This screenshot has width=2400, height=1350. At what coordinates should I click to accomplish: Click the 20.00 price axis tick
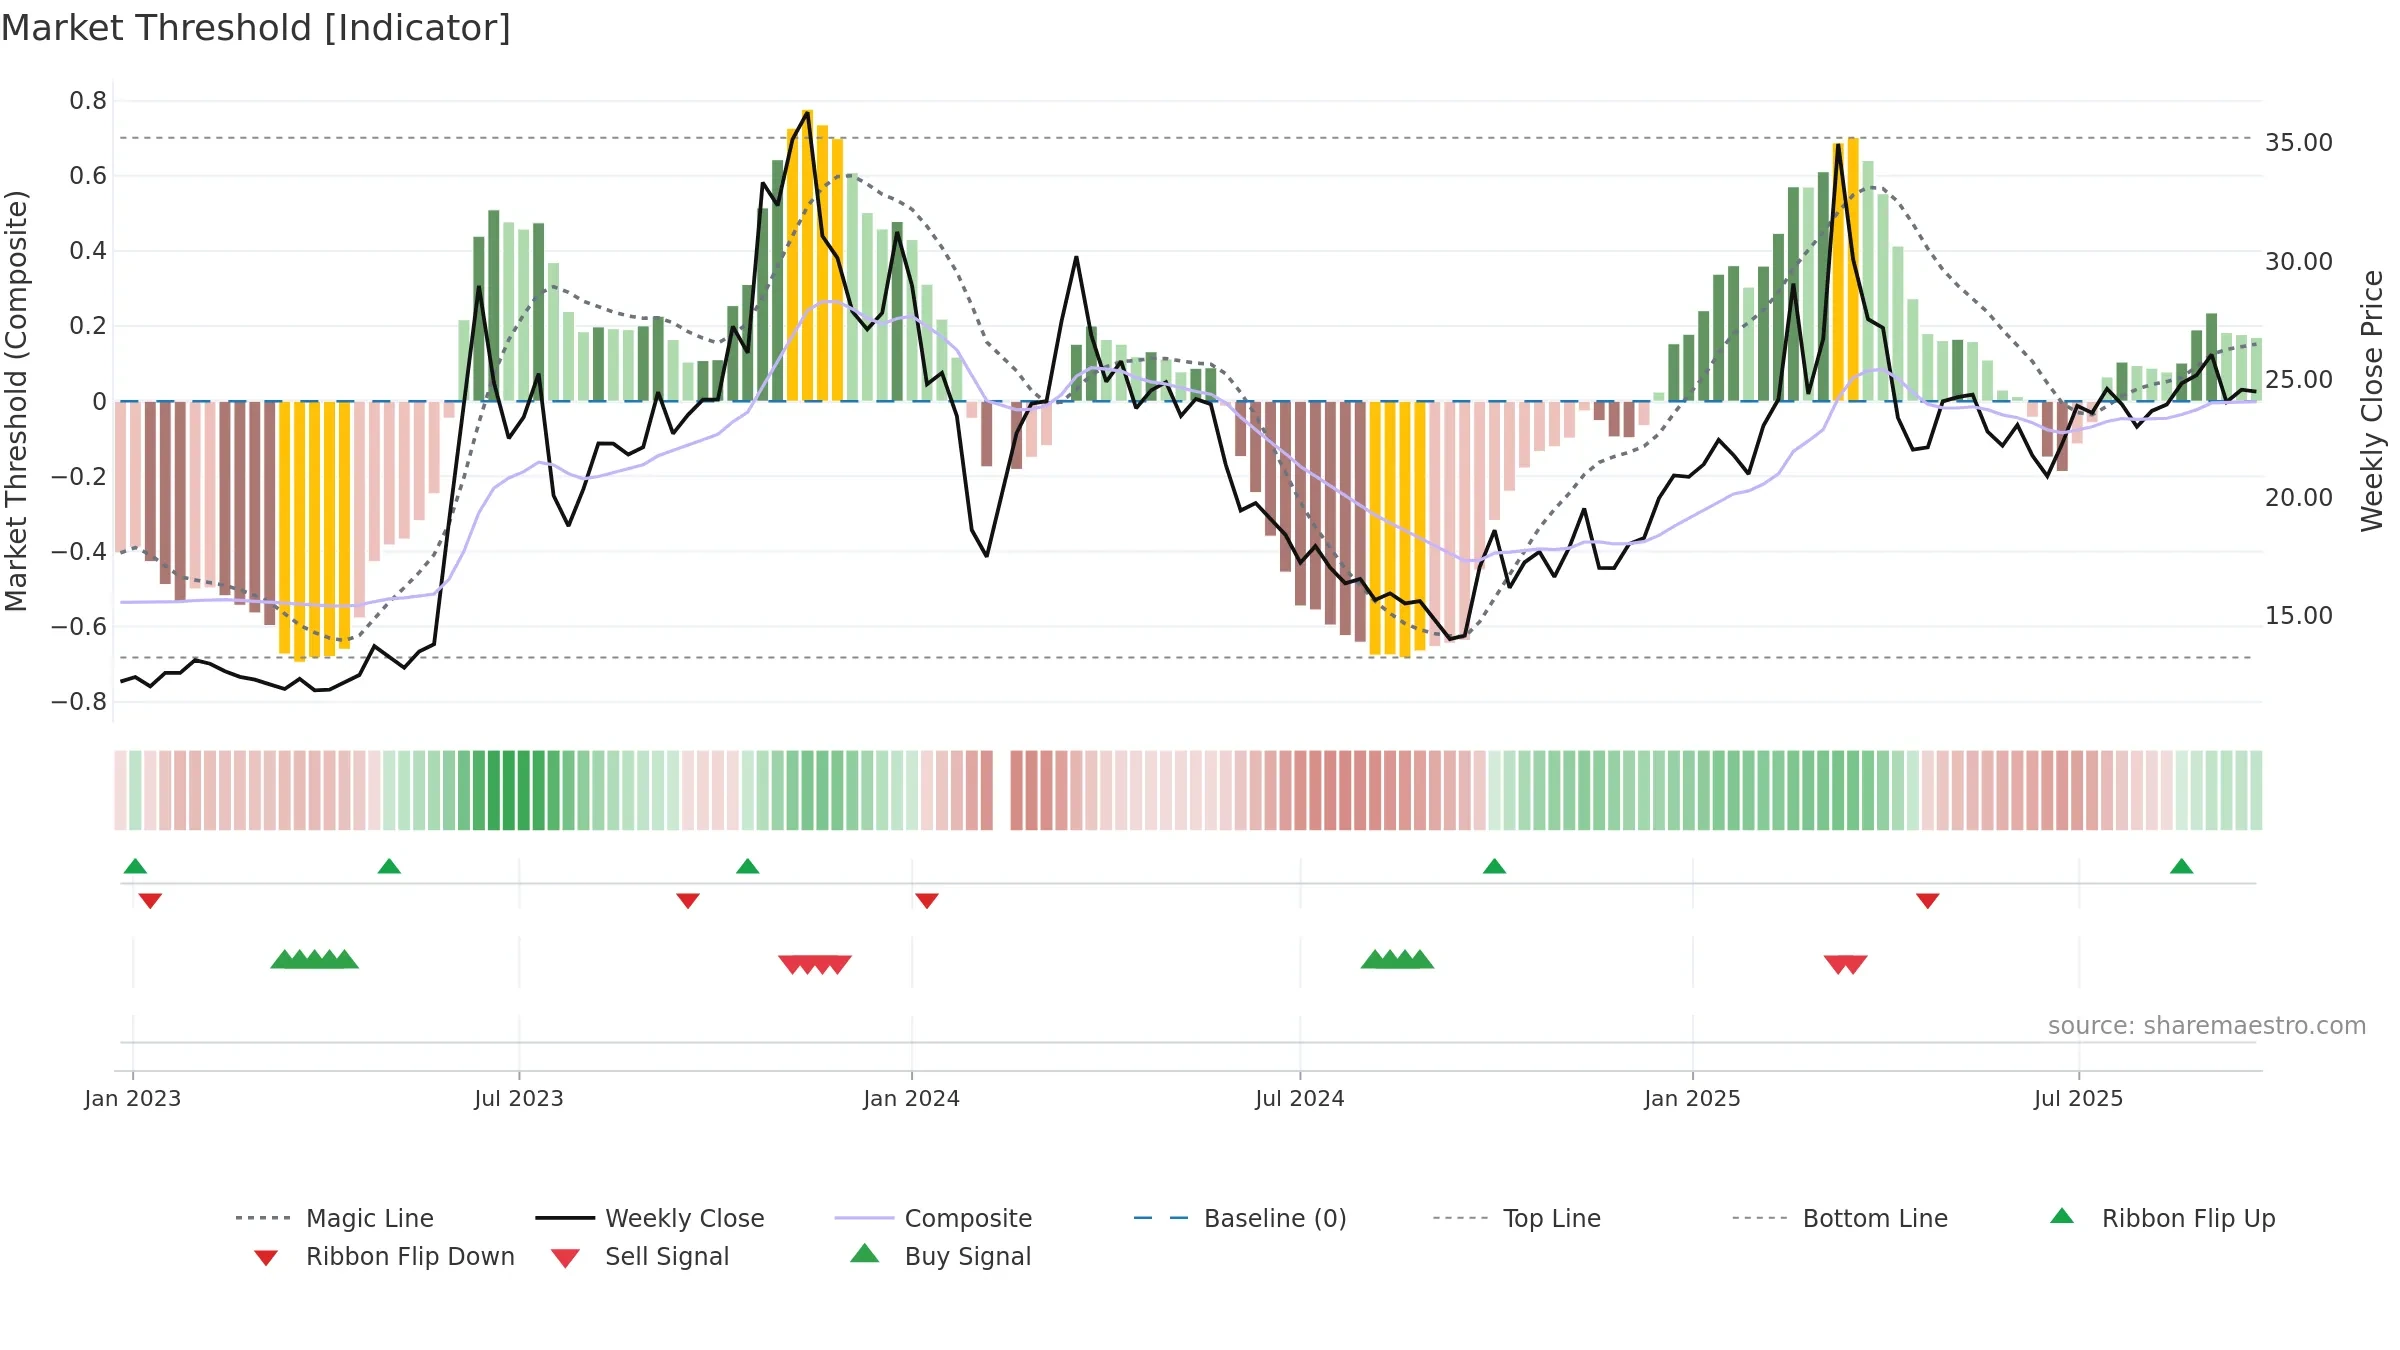2299,498
